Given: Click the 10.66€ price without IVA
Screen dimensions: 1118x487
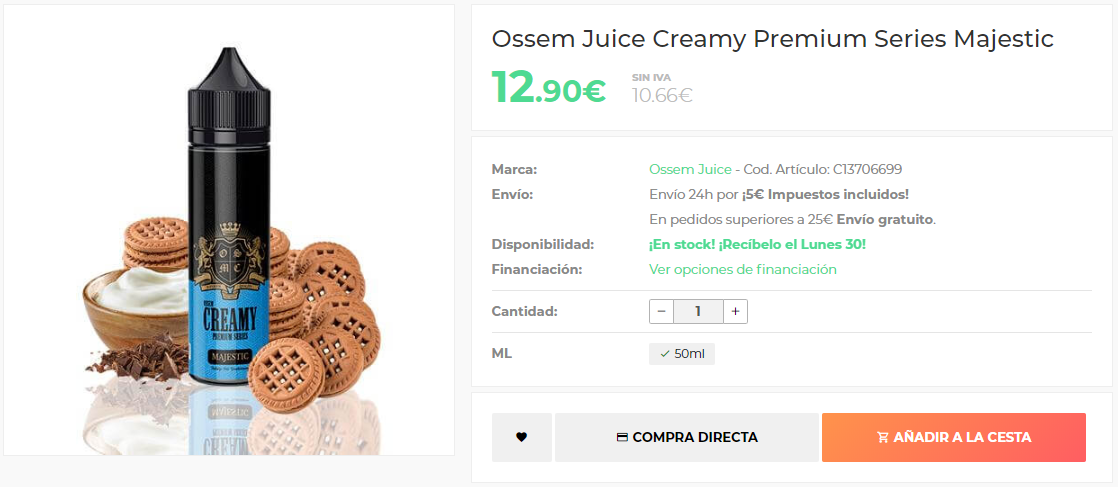Looking at the screenshot, I should (662, 95).
